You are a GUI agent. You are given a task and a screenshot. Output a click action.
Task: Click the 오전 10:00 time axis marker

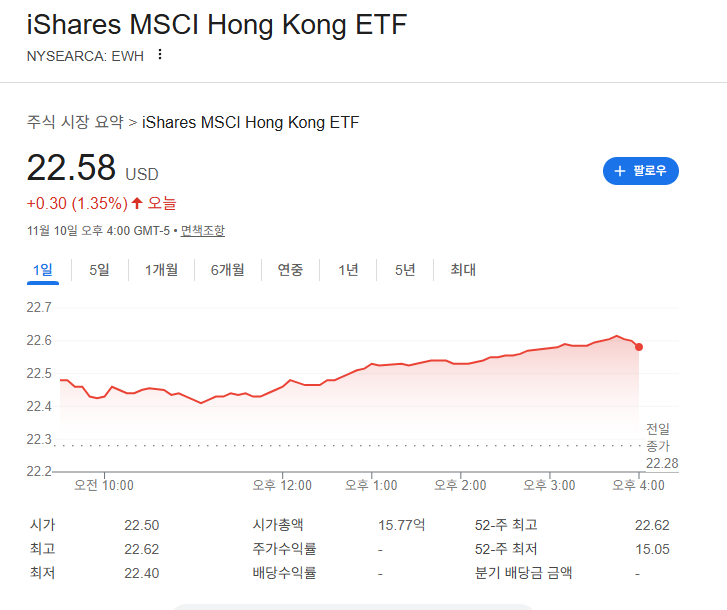tap(104, 485)
